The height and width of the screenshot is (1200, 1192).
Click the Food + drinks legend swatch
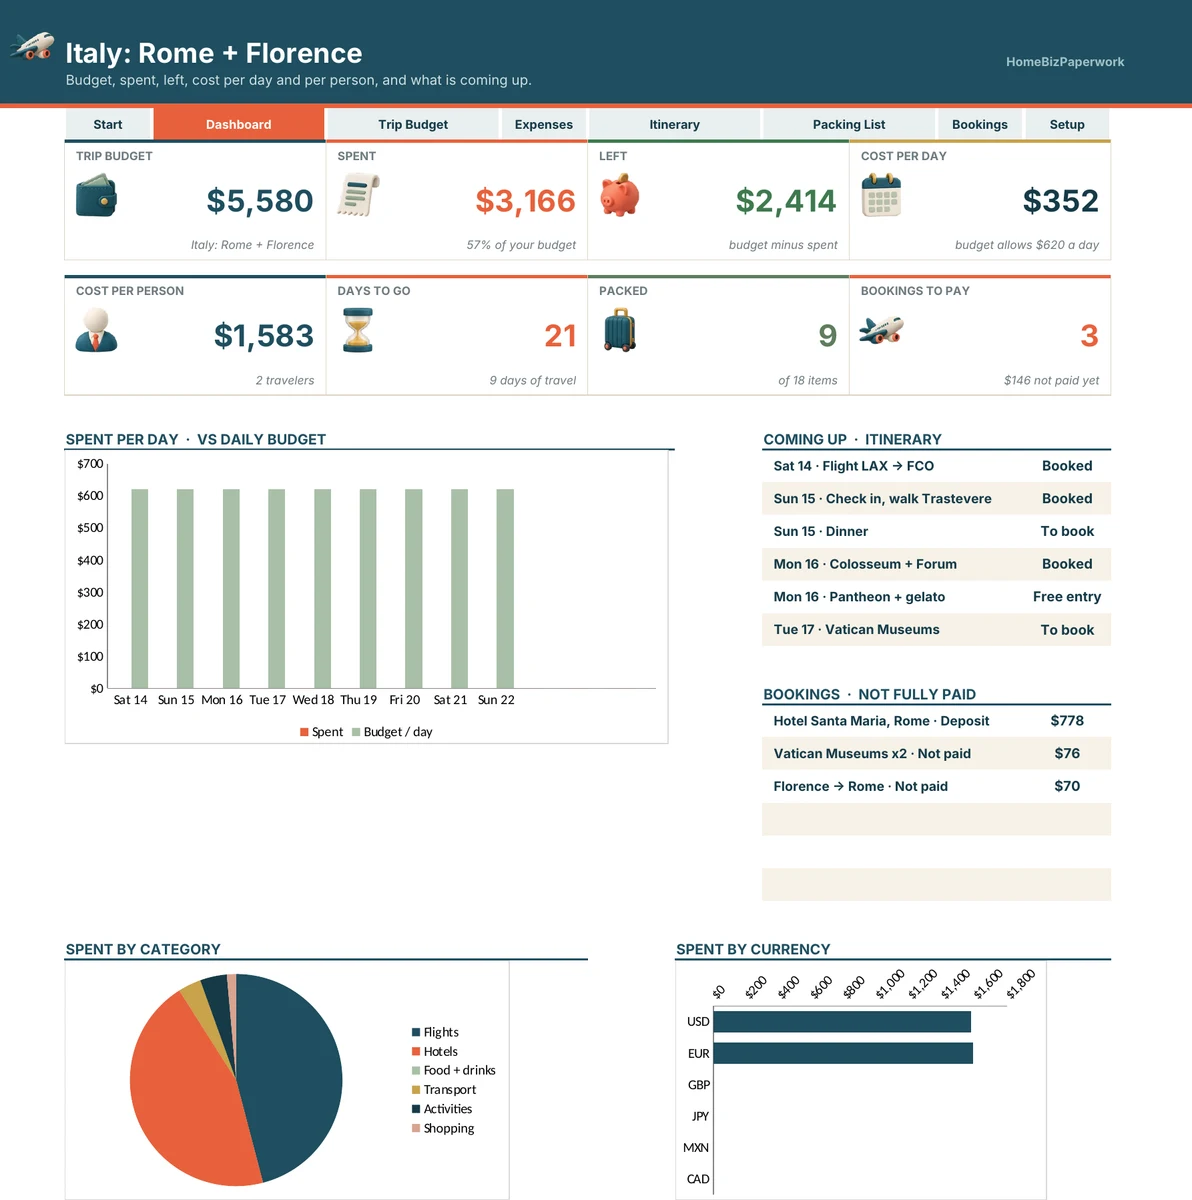point(416,1070)
